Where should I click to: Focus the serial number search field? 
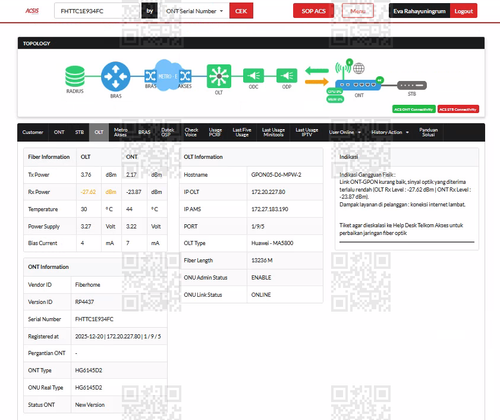coord(97,11)
